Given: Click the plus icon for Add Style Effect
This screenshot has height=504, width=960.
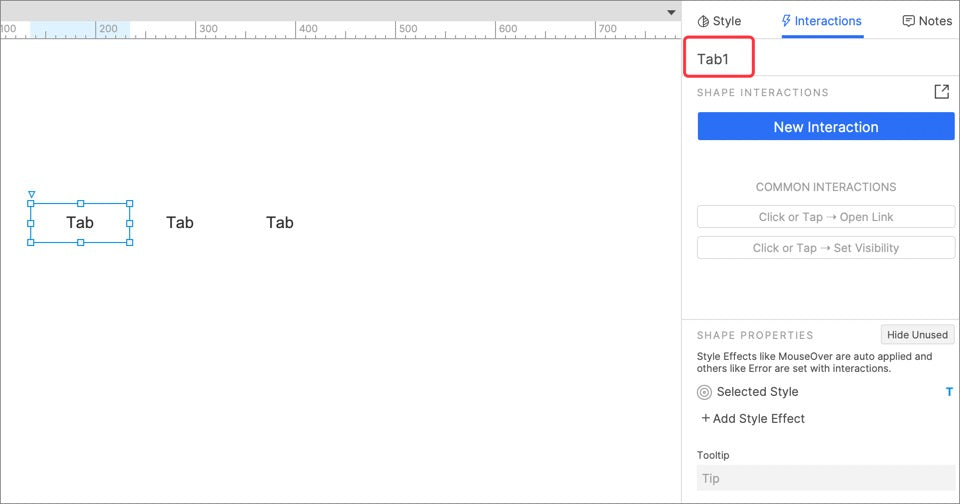Looking at the screenshot, I should click(x=705, y=419).
